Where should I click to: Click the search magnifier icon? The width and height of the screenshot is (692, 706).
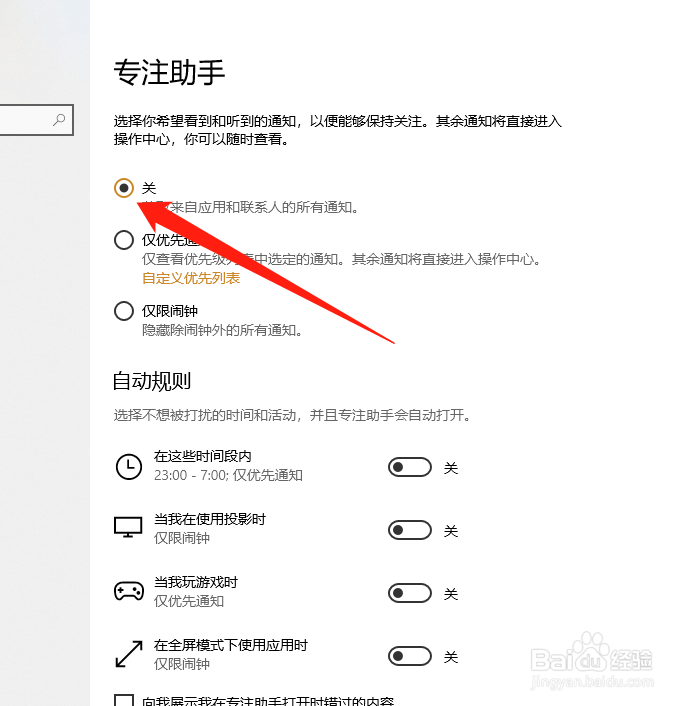(x=59, y=120)
